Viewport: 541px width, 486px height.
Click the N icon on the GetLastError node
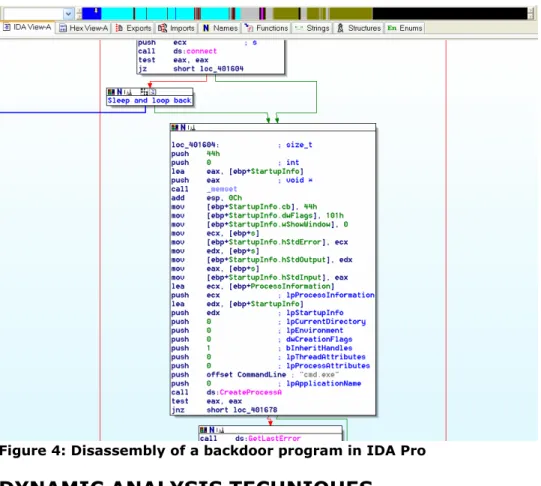(212, 430)
